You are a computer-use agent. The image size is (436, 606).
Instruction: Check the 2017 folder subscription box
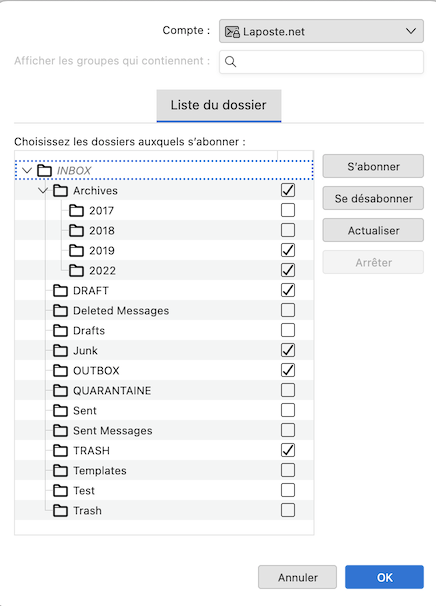(288, 210)
